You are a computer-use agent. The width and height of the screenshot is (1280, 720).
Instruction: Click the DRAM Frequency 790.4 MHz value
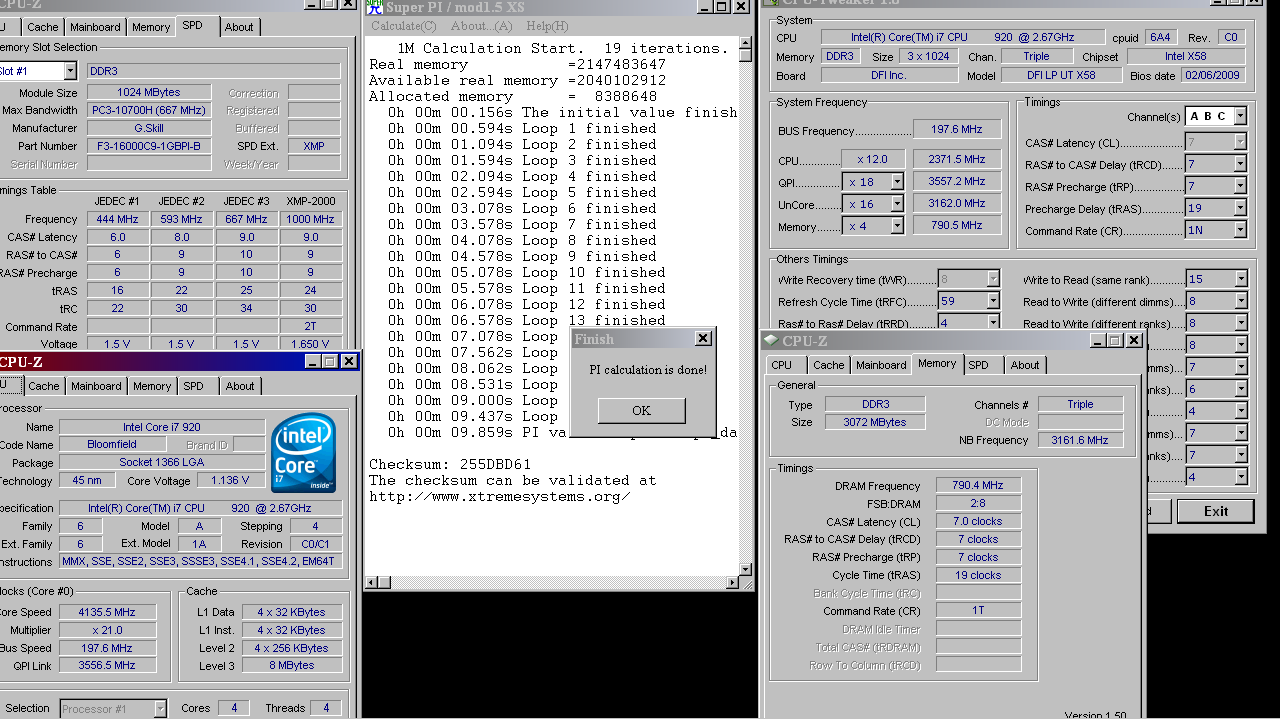click(x=978, y=485)
